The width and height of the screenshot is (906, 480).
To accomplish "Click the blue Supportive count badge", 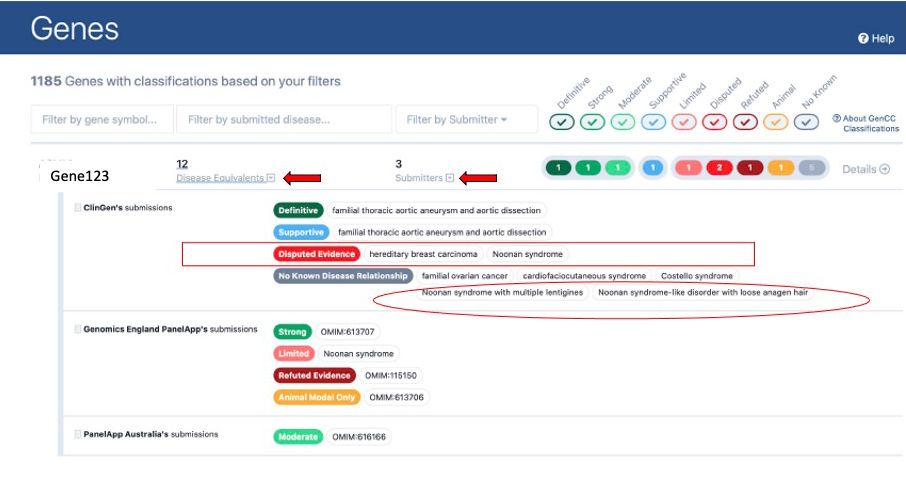I will 653,168.
